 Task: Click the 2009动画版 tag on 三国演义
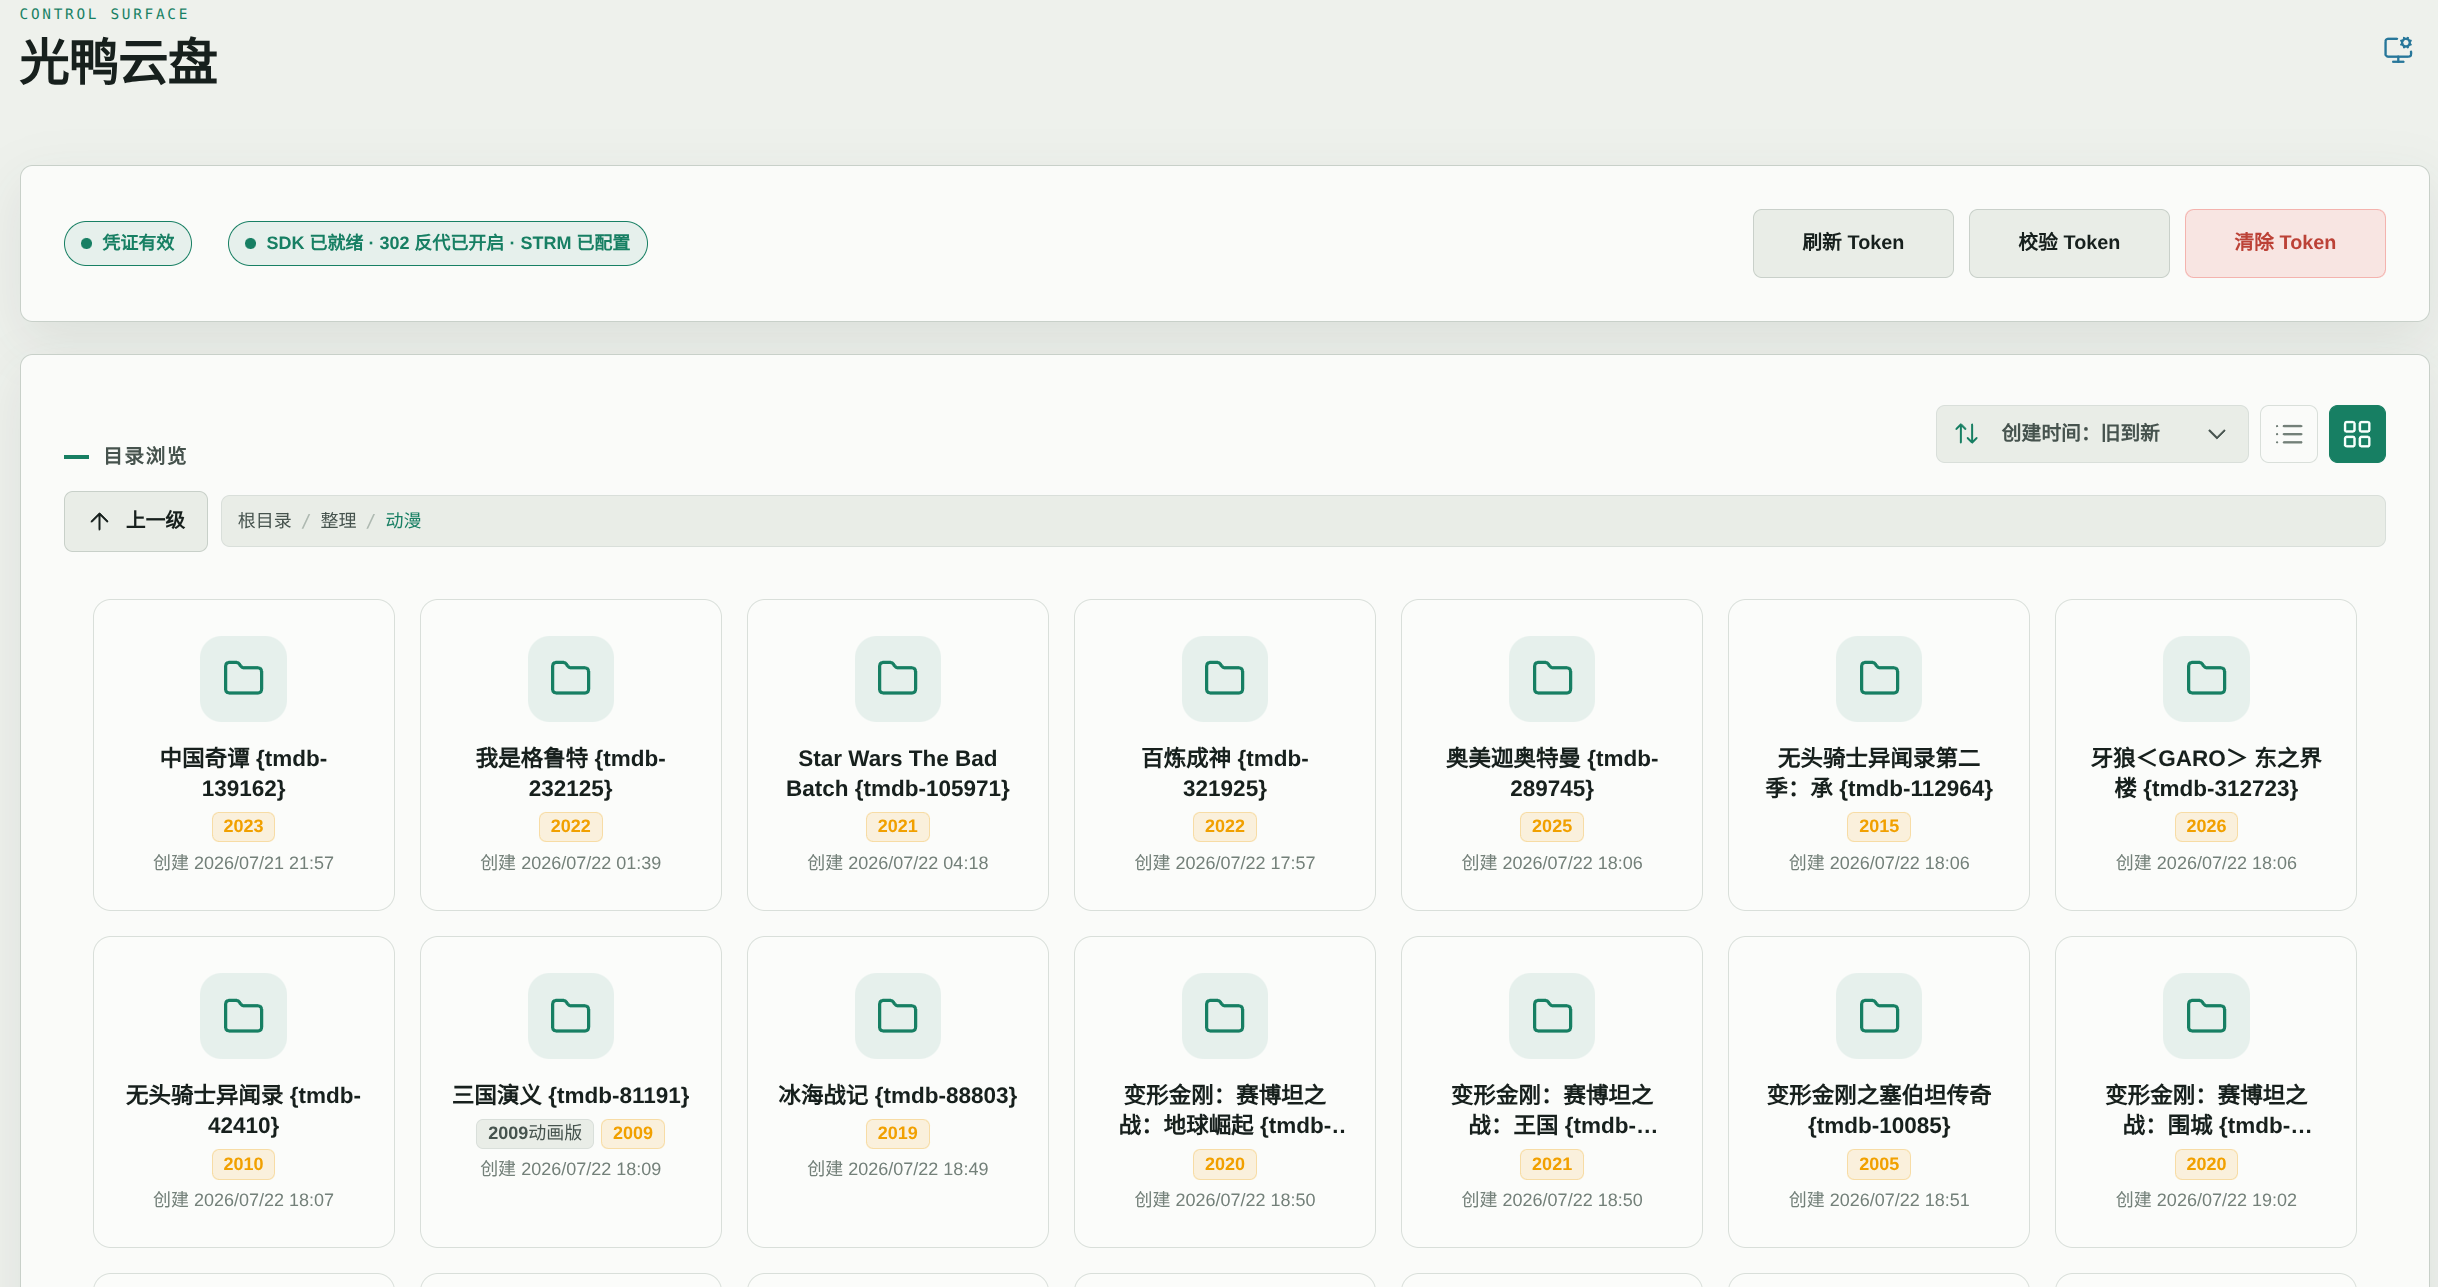(x=535, y=1133)
